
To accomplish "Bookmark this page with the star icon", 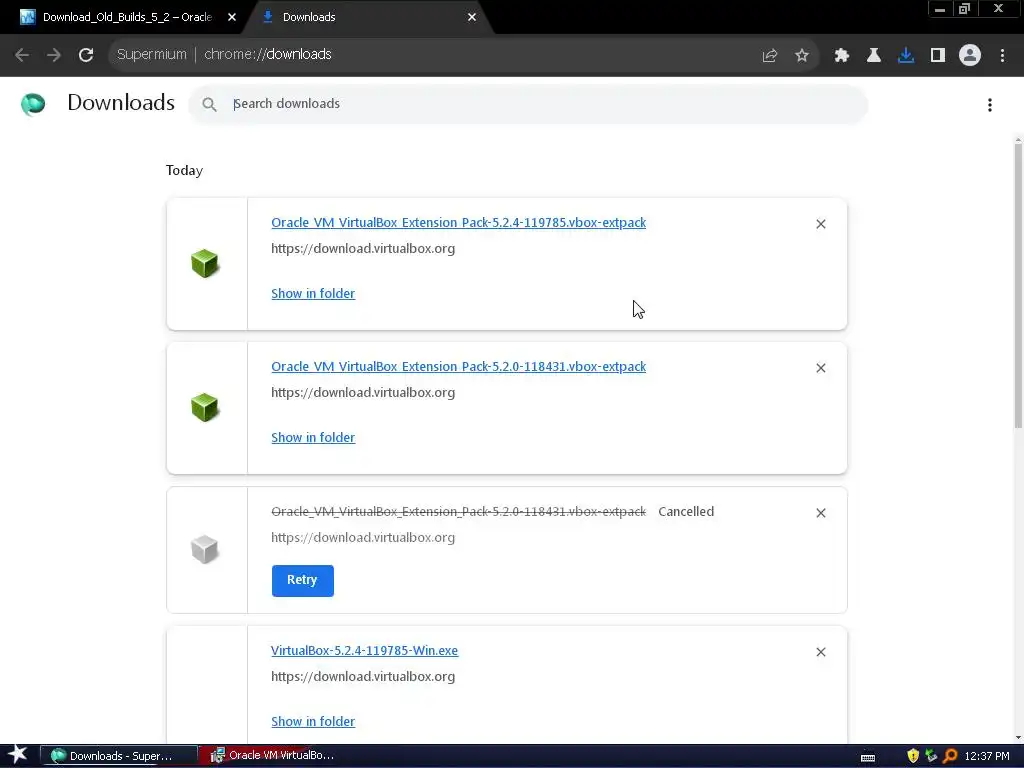I will tap(802, 56).
